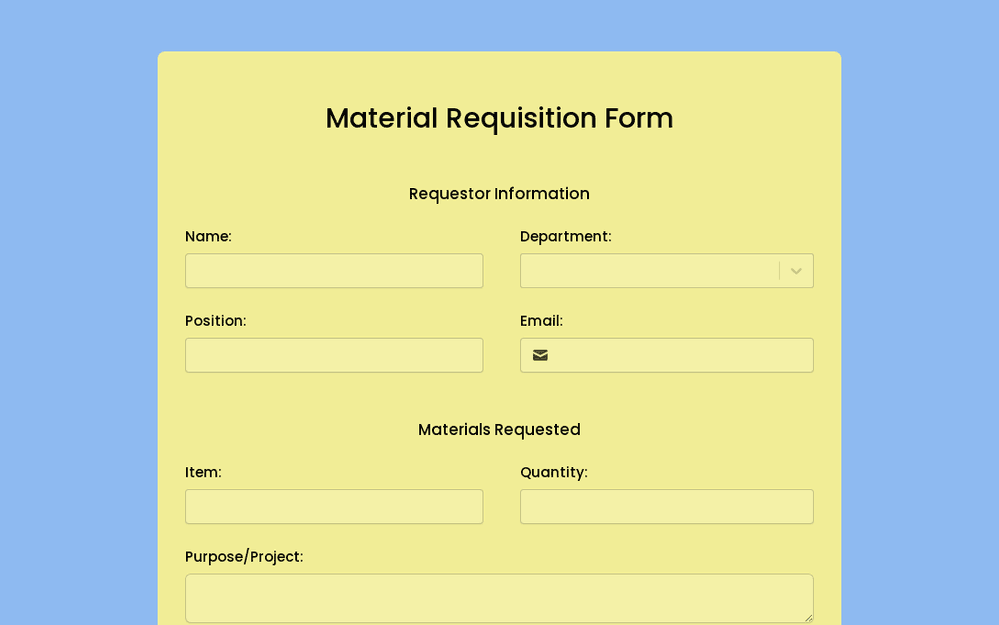Open the Department select box
999x625 pixels.
click(650, 271)
